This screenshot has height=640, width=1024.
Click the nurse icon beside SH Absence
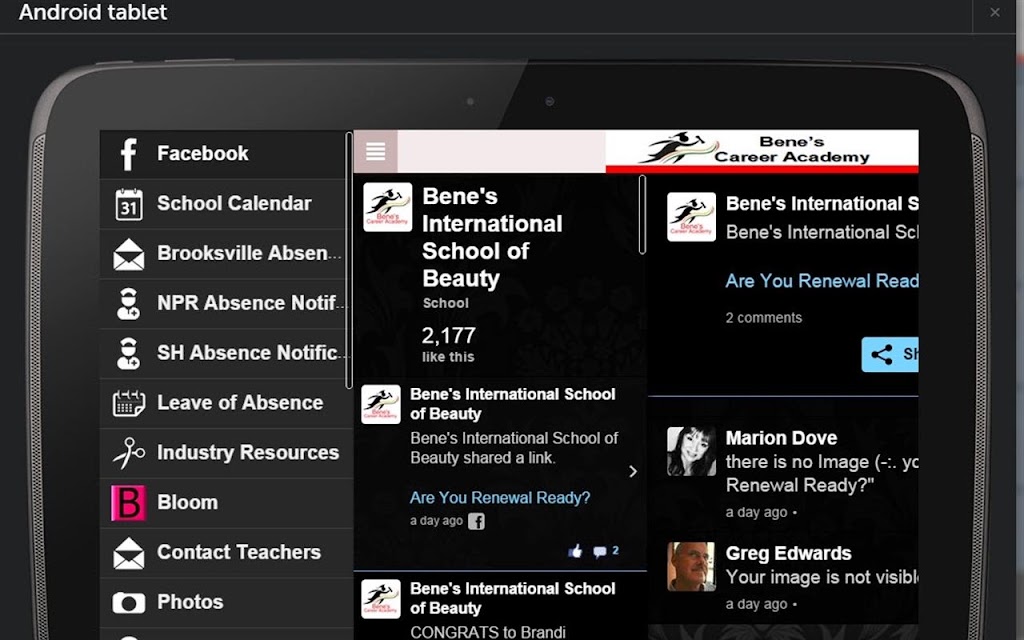click(129, 353)
